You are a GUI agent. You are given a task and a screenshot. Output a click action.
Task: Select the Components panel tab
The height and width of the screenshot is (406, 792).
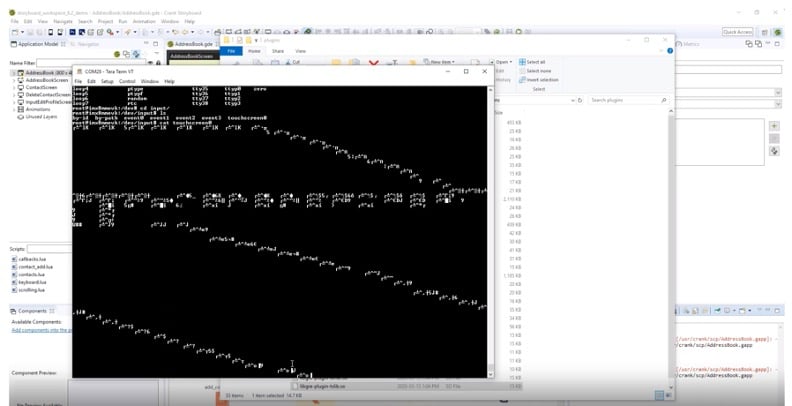pyautogui.click(x=32, y=311)
